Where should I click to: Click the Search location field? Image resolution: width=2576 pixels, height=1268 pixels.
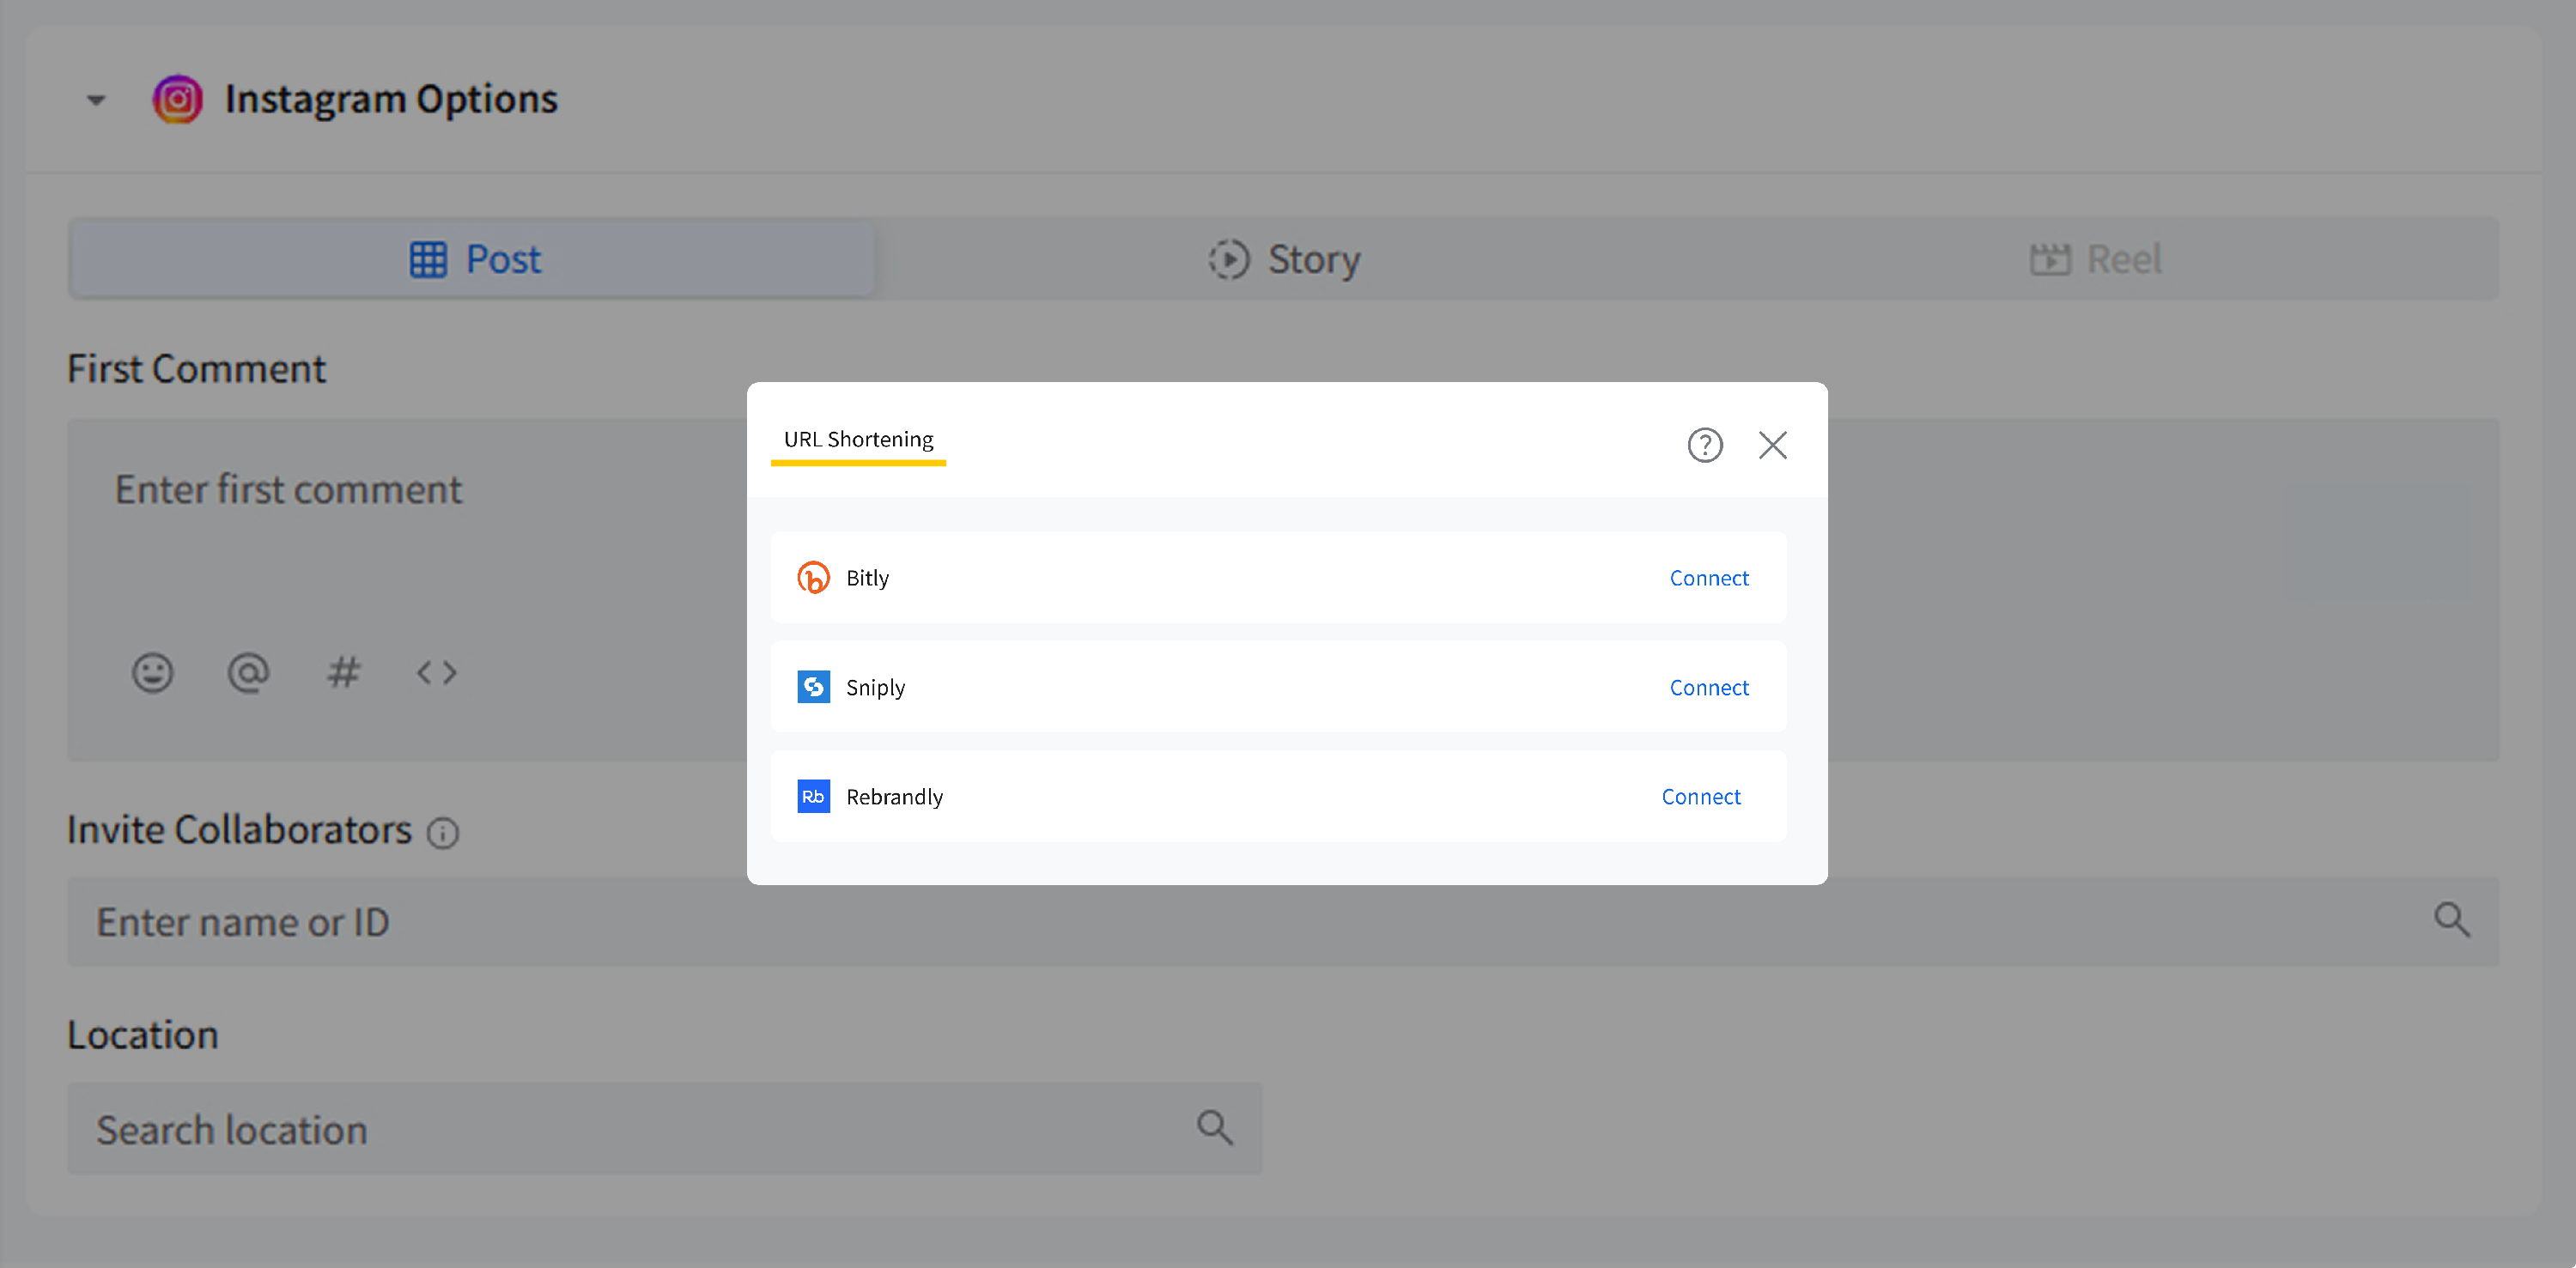pos(640,1129)
